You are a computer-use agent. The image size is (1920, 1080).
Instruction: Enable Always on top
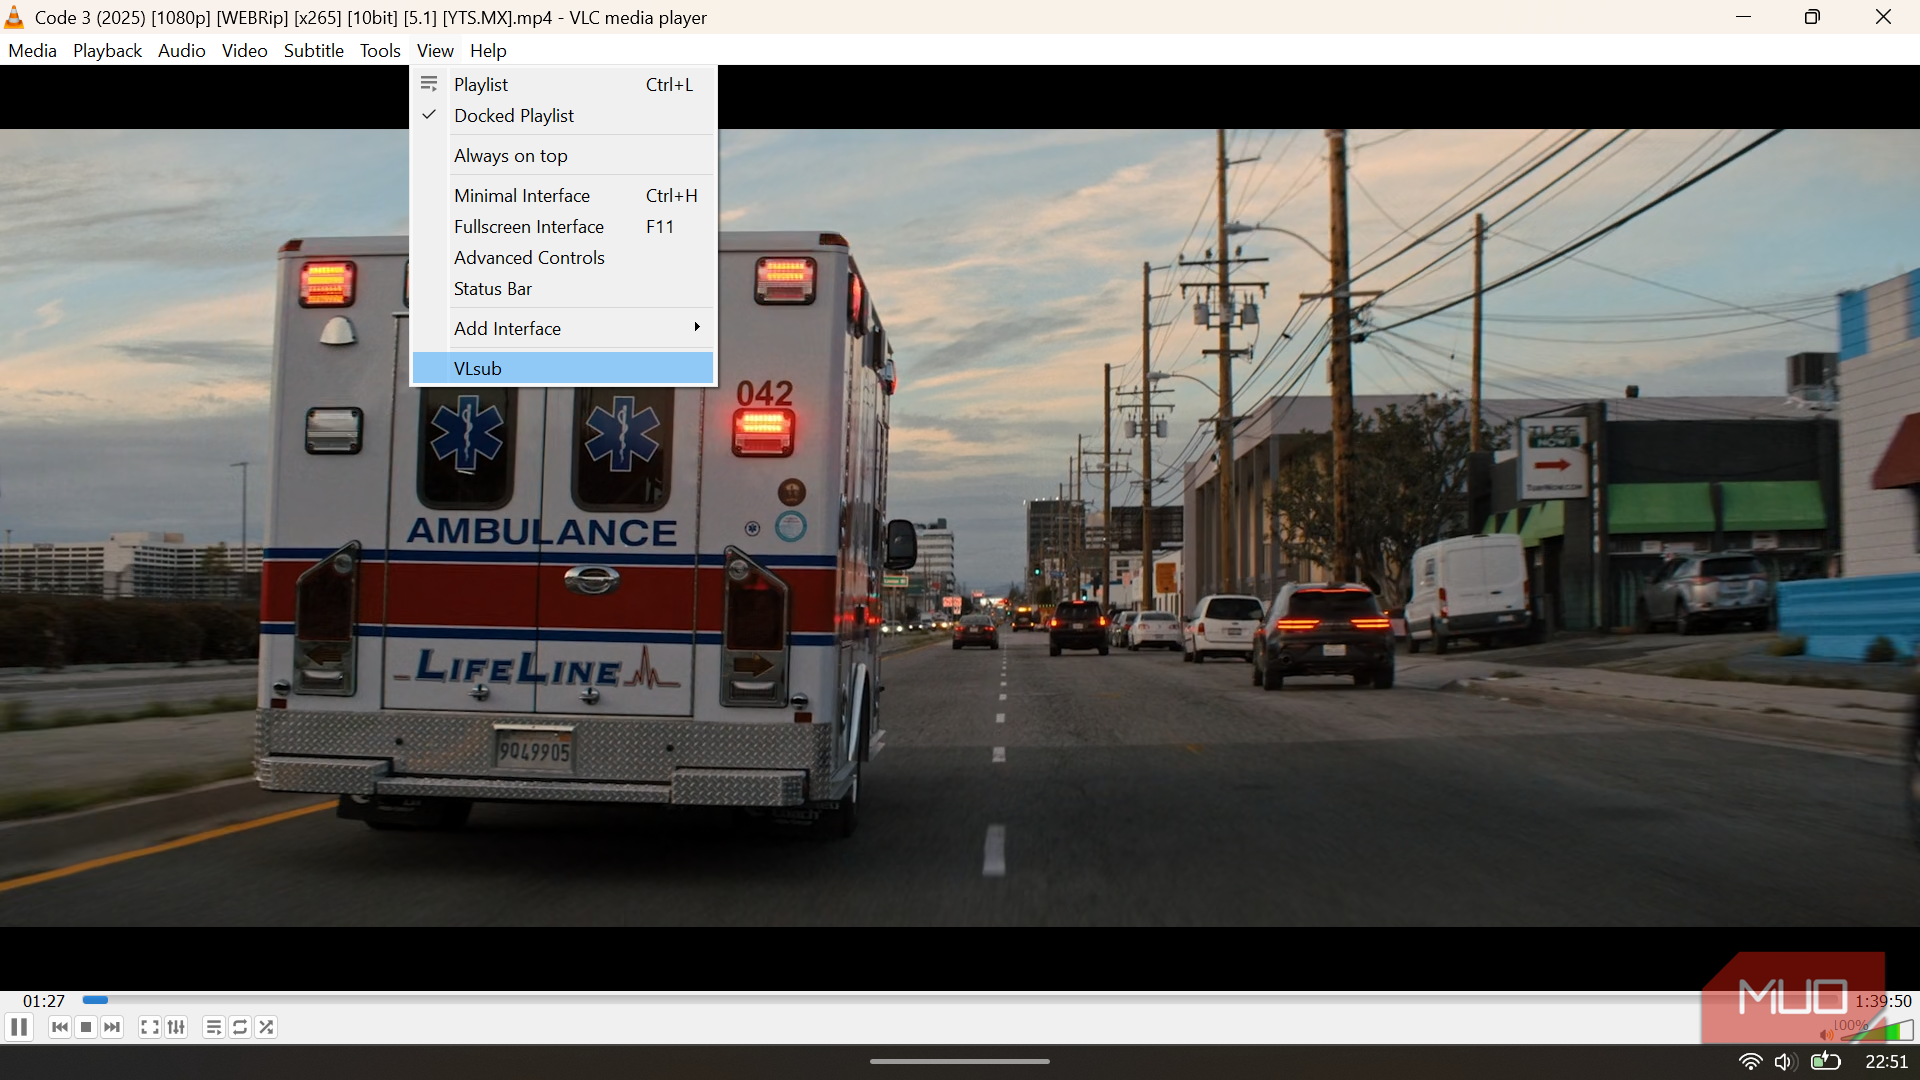pyautogui.click(x=563, y=156)
